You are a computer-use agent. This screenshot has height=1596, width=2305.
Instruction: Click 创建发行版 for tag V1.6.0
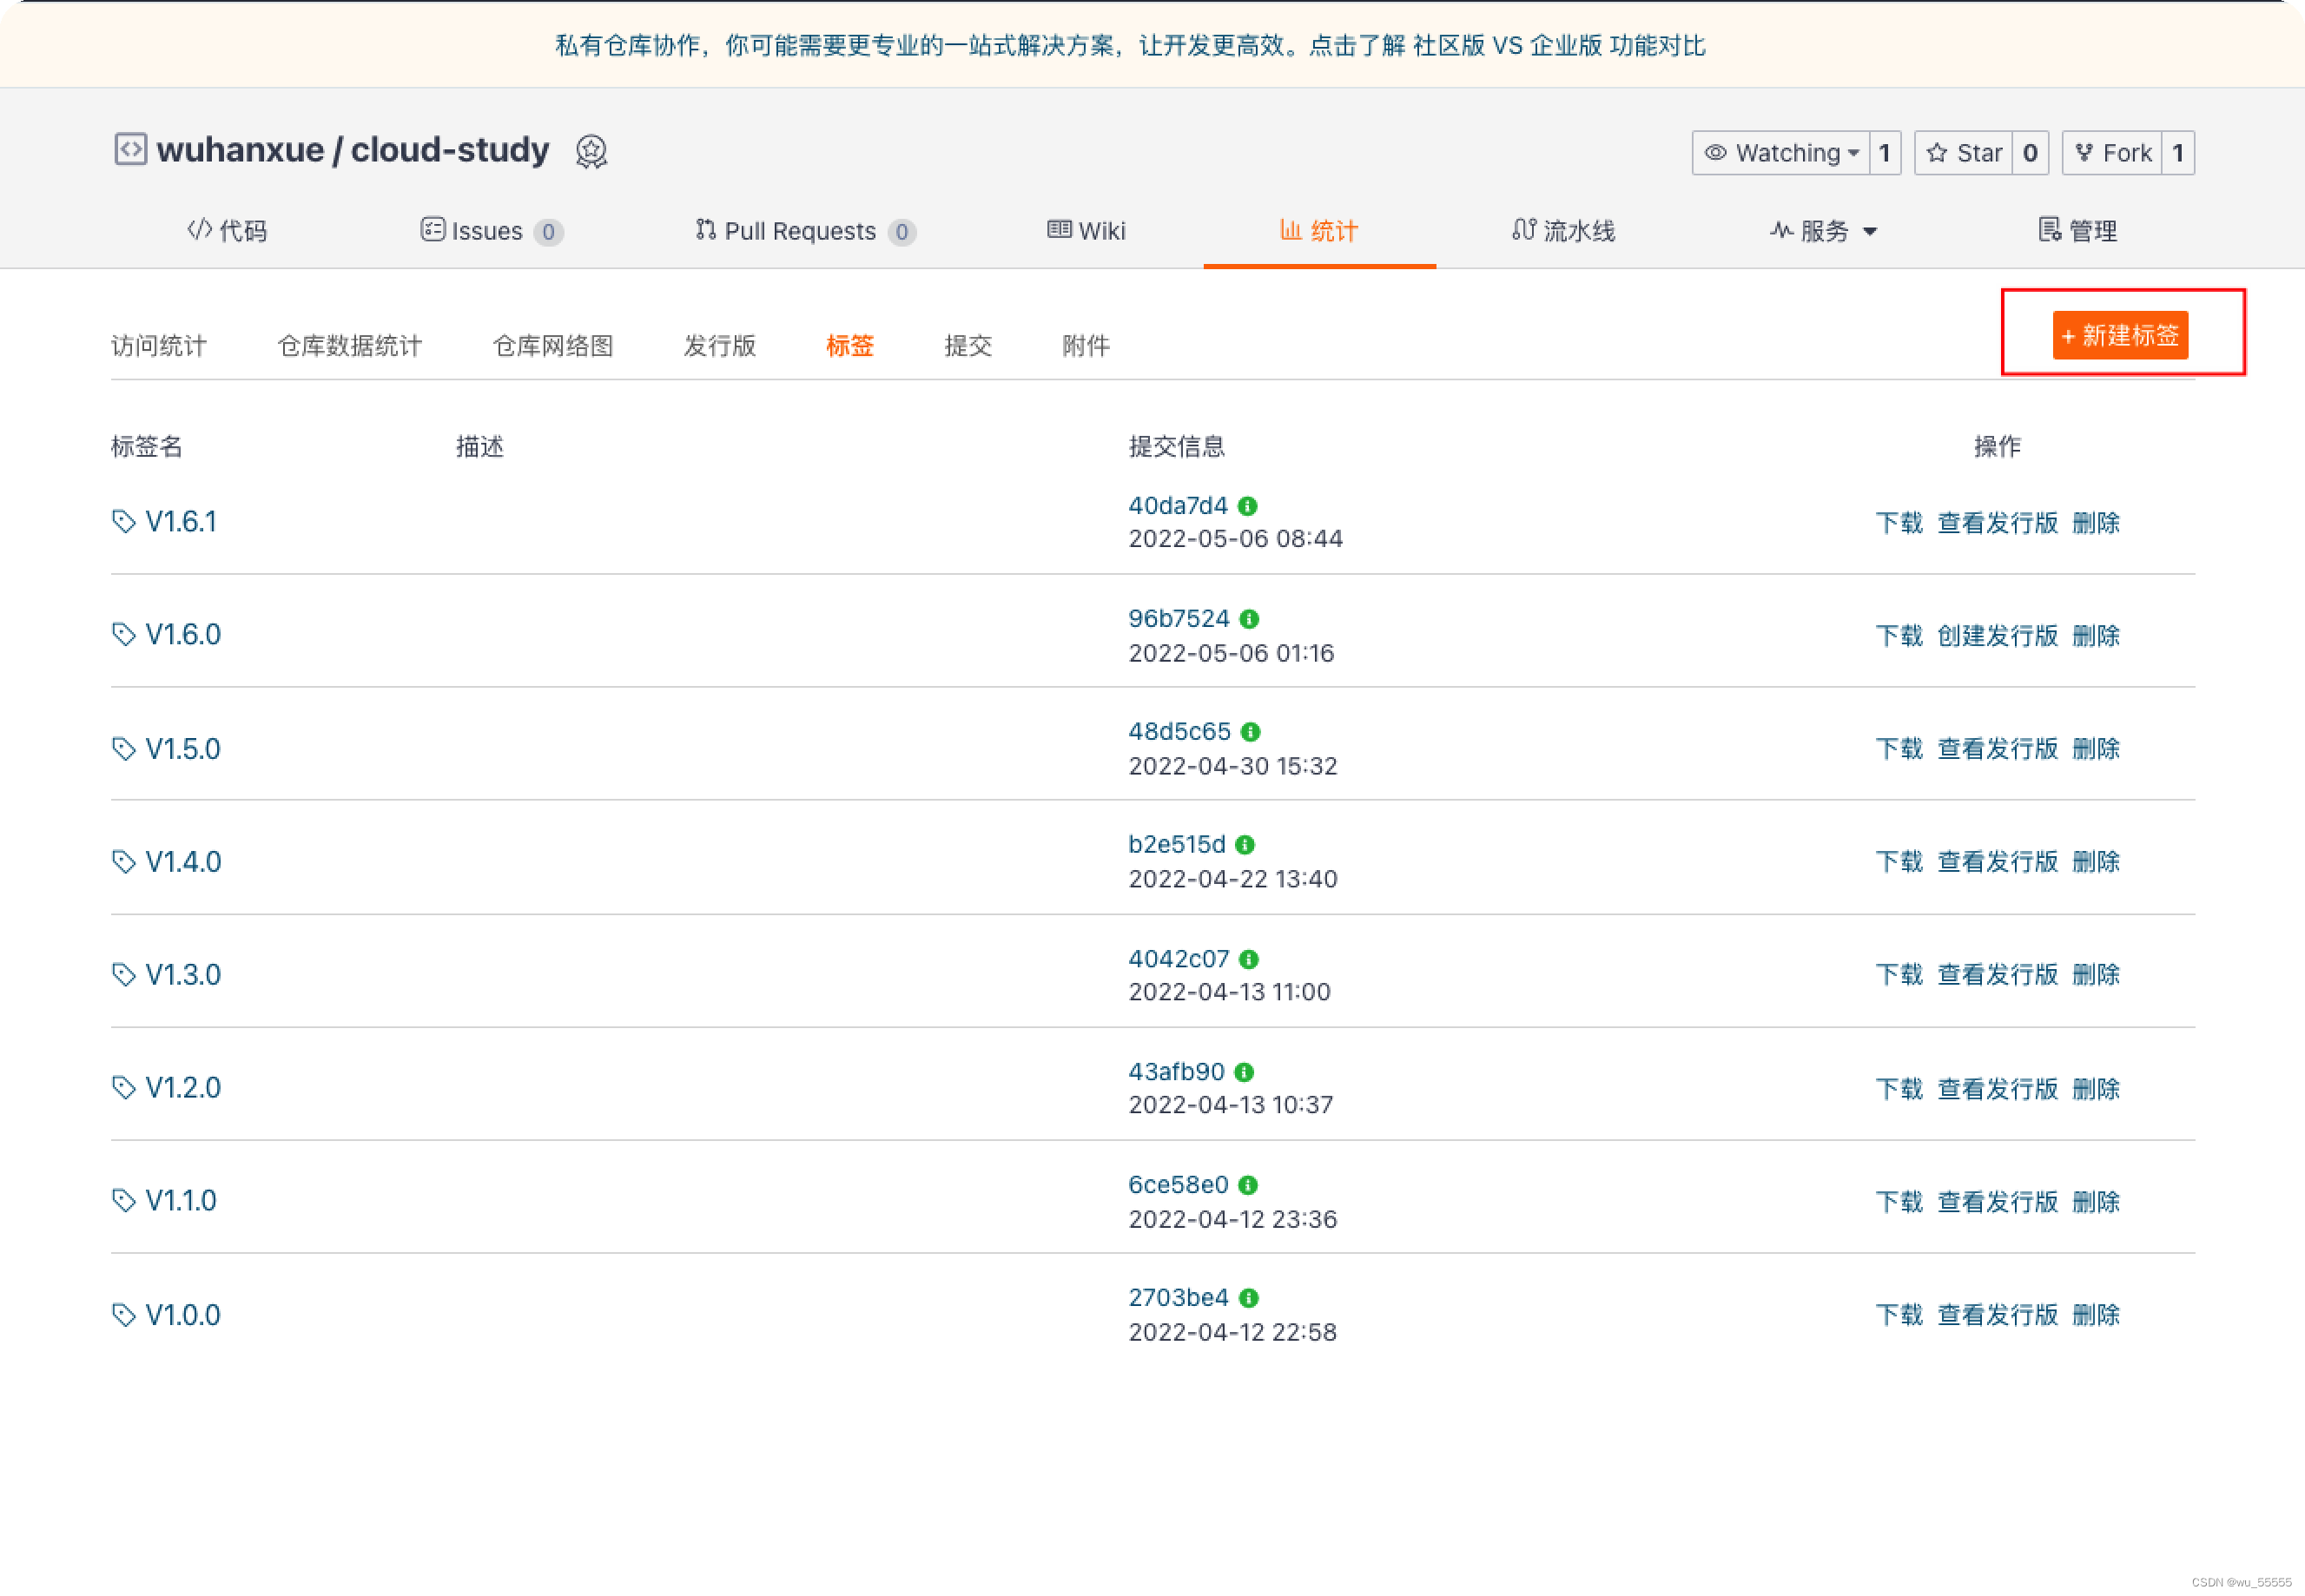(1997, 636)
